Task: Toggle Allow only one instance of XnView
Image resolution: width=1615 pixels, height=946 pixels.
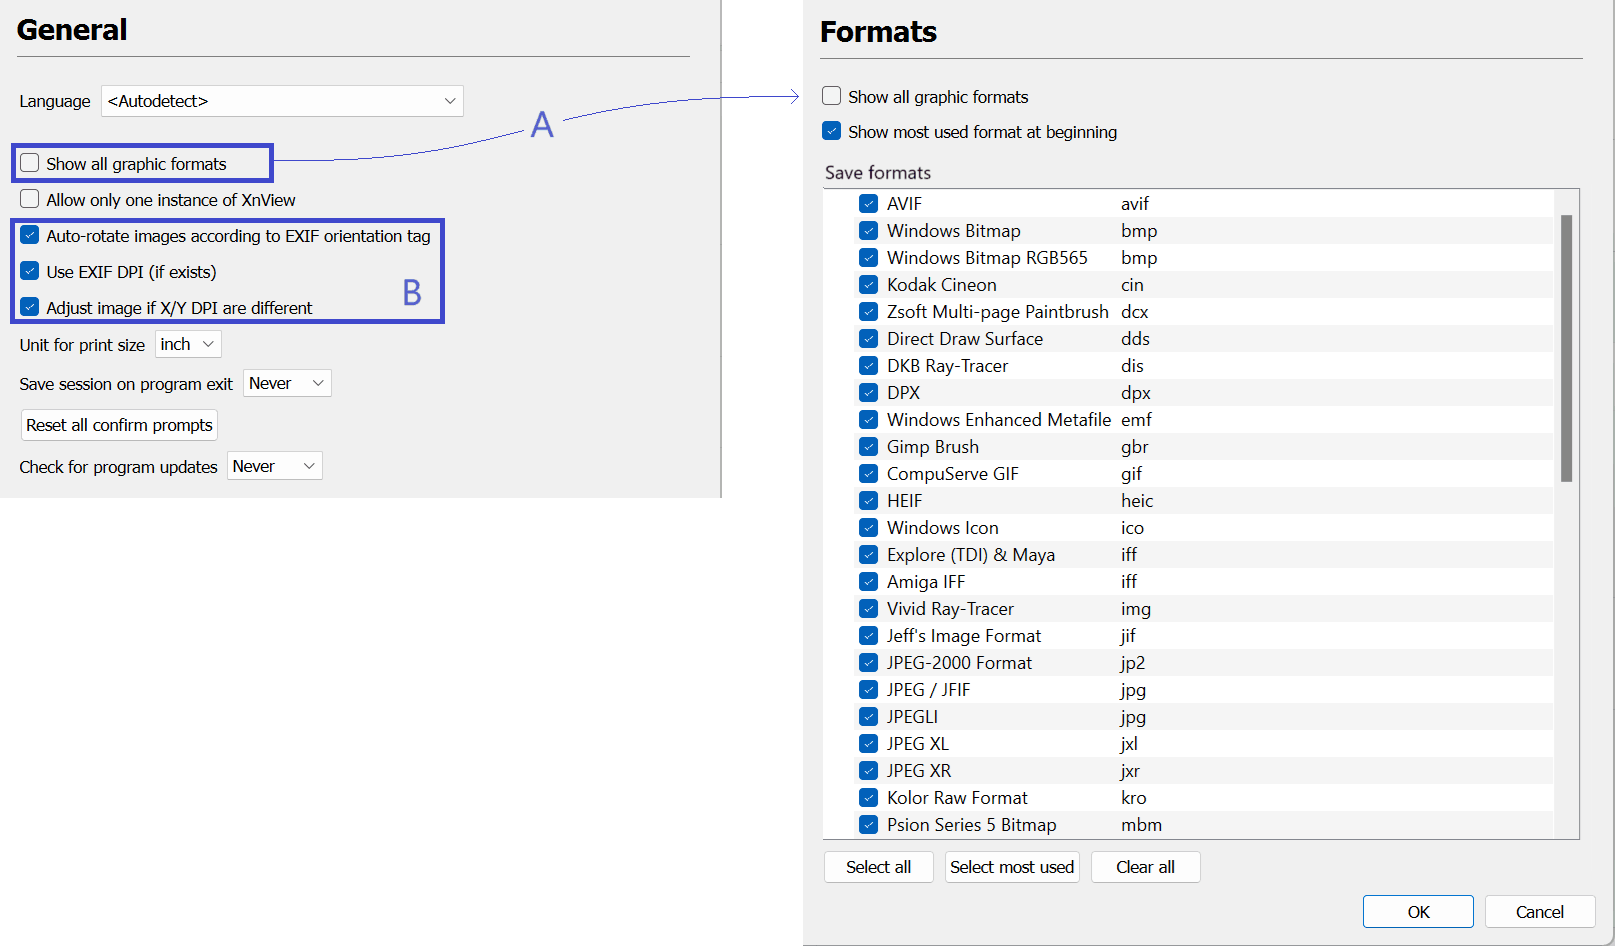Action: [30, 199]
